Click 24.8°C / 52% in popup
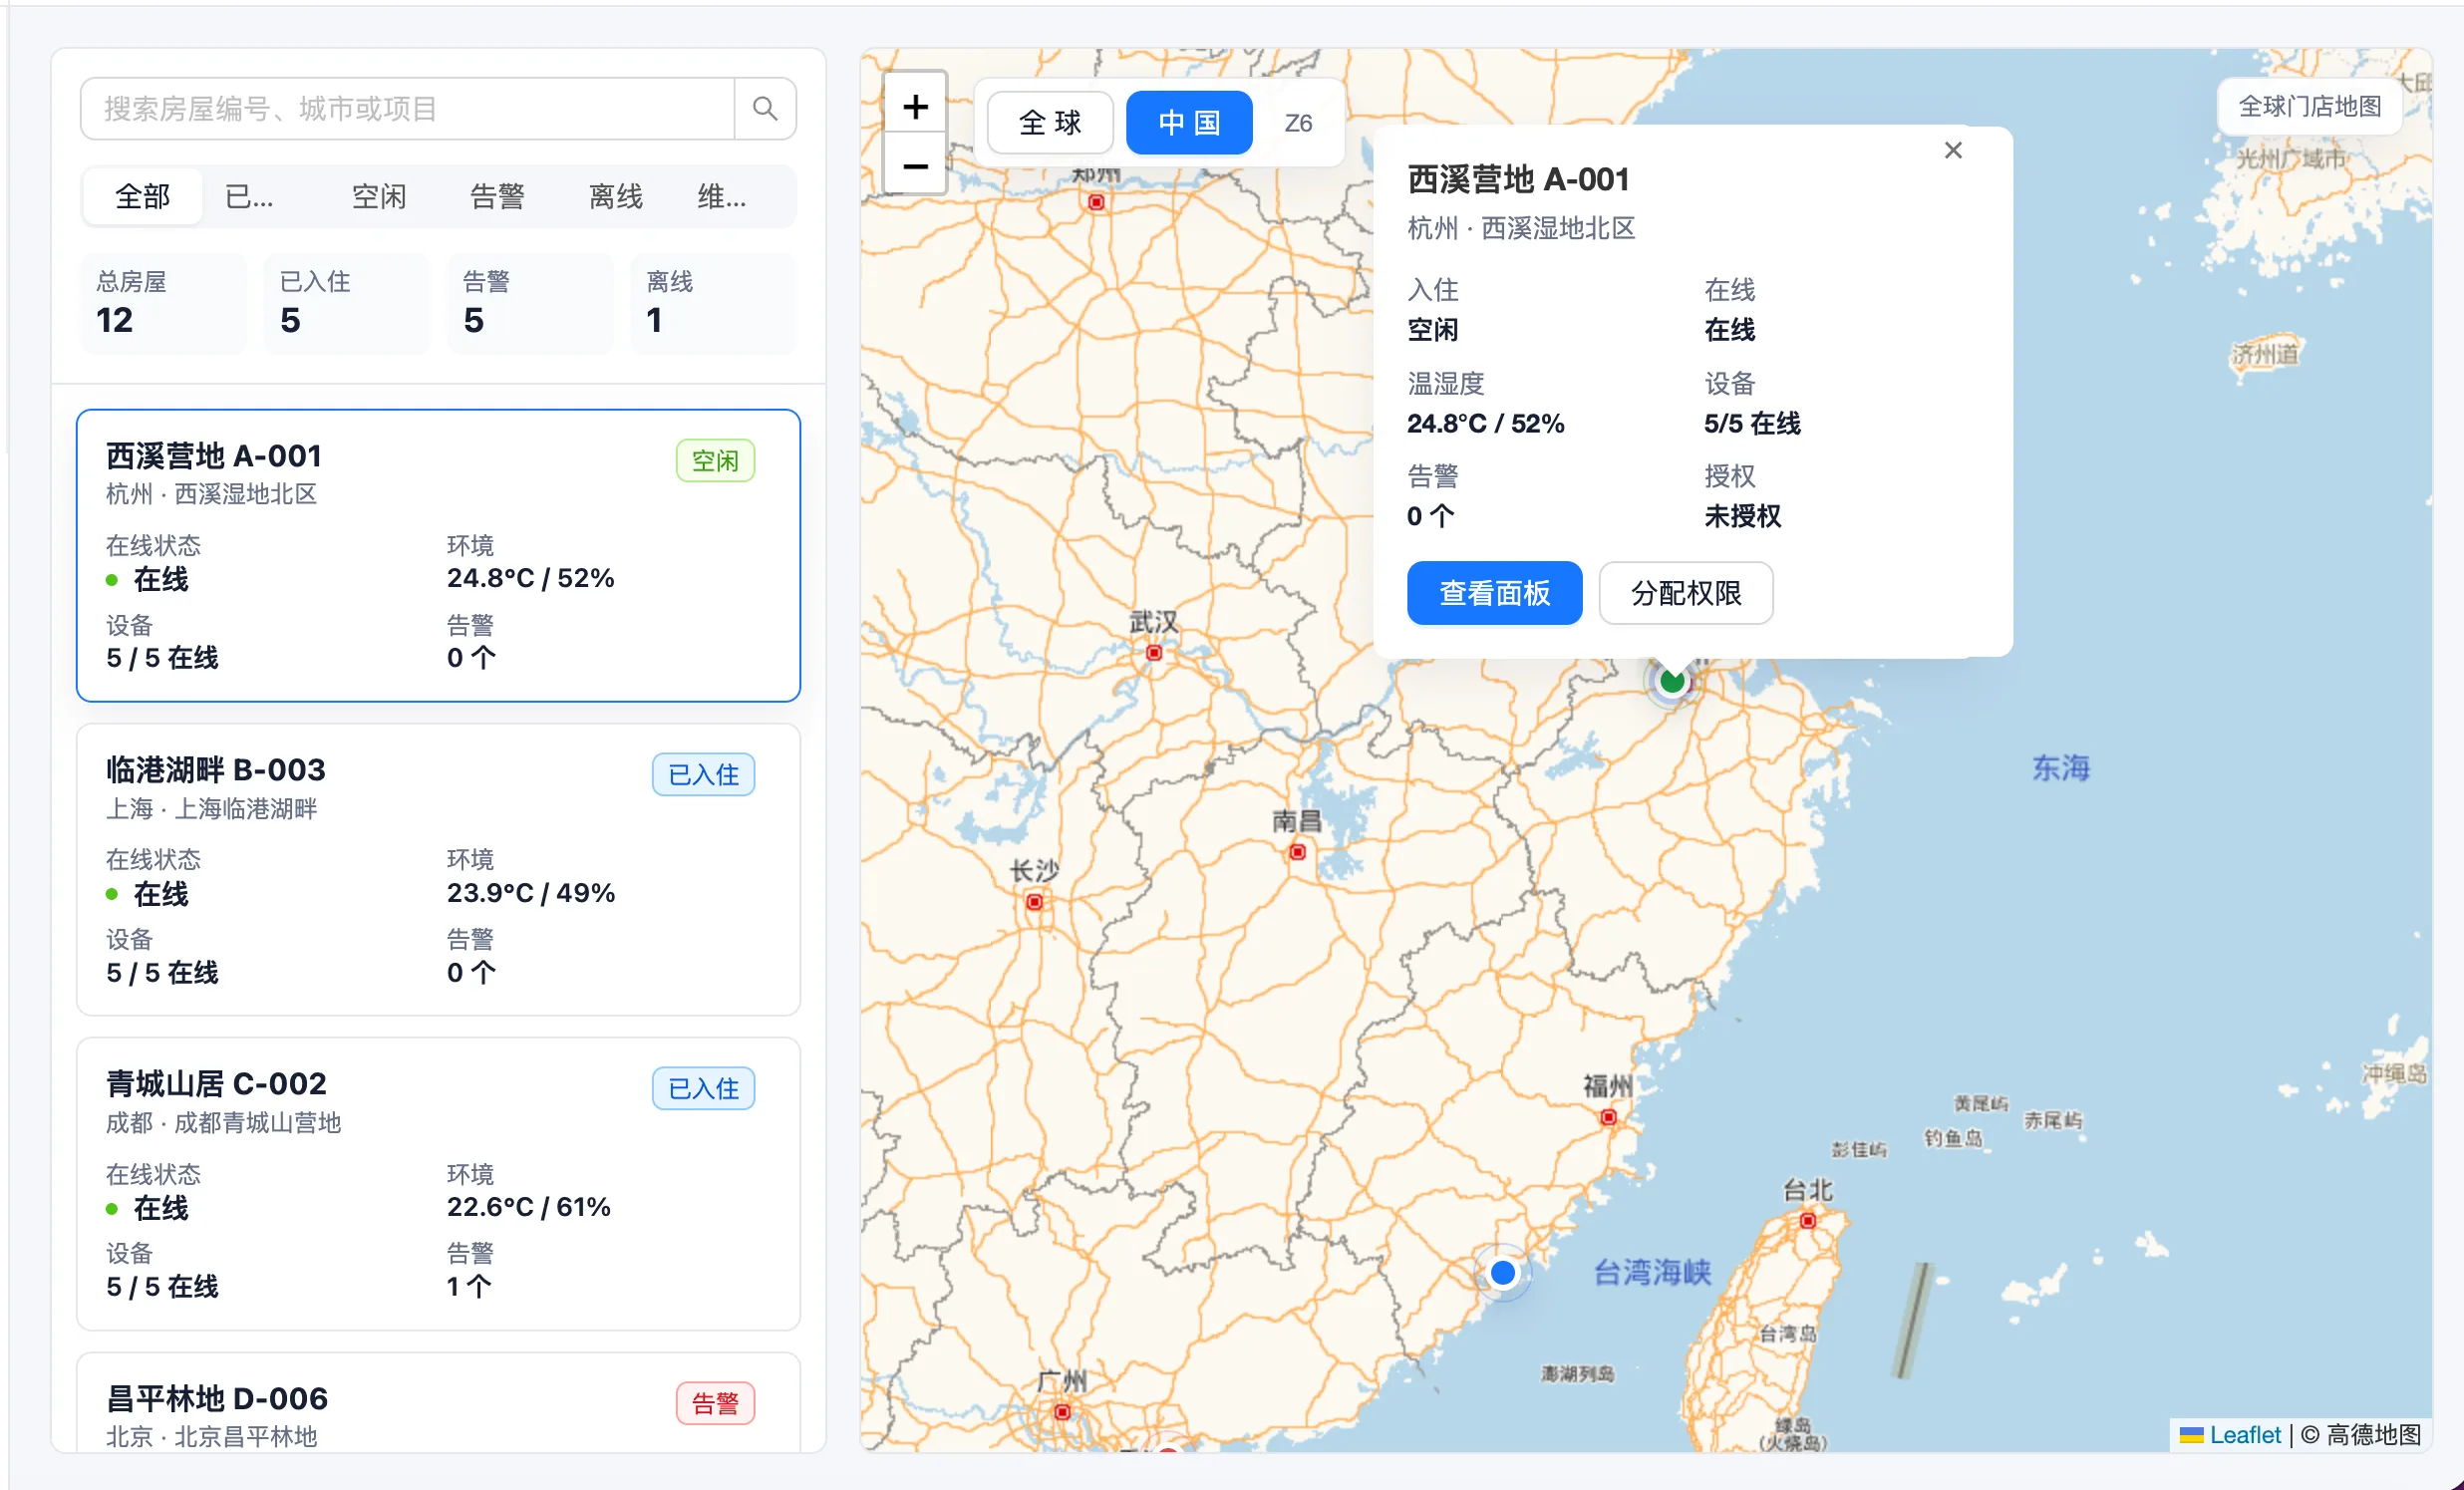 (x=1485, y=423)
